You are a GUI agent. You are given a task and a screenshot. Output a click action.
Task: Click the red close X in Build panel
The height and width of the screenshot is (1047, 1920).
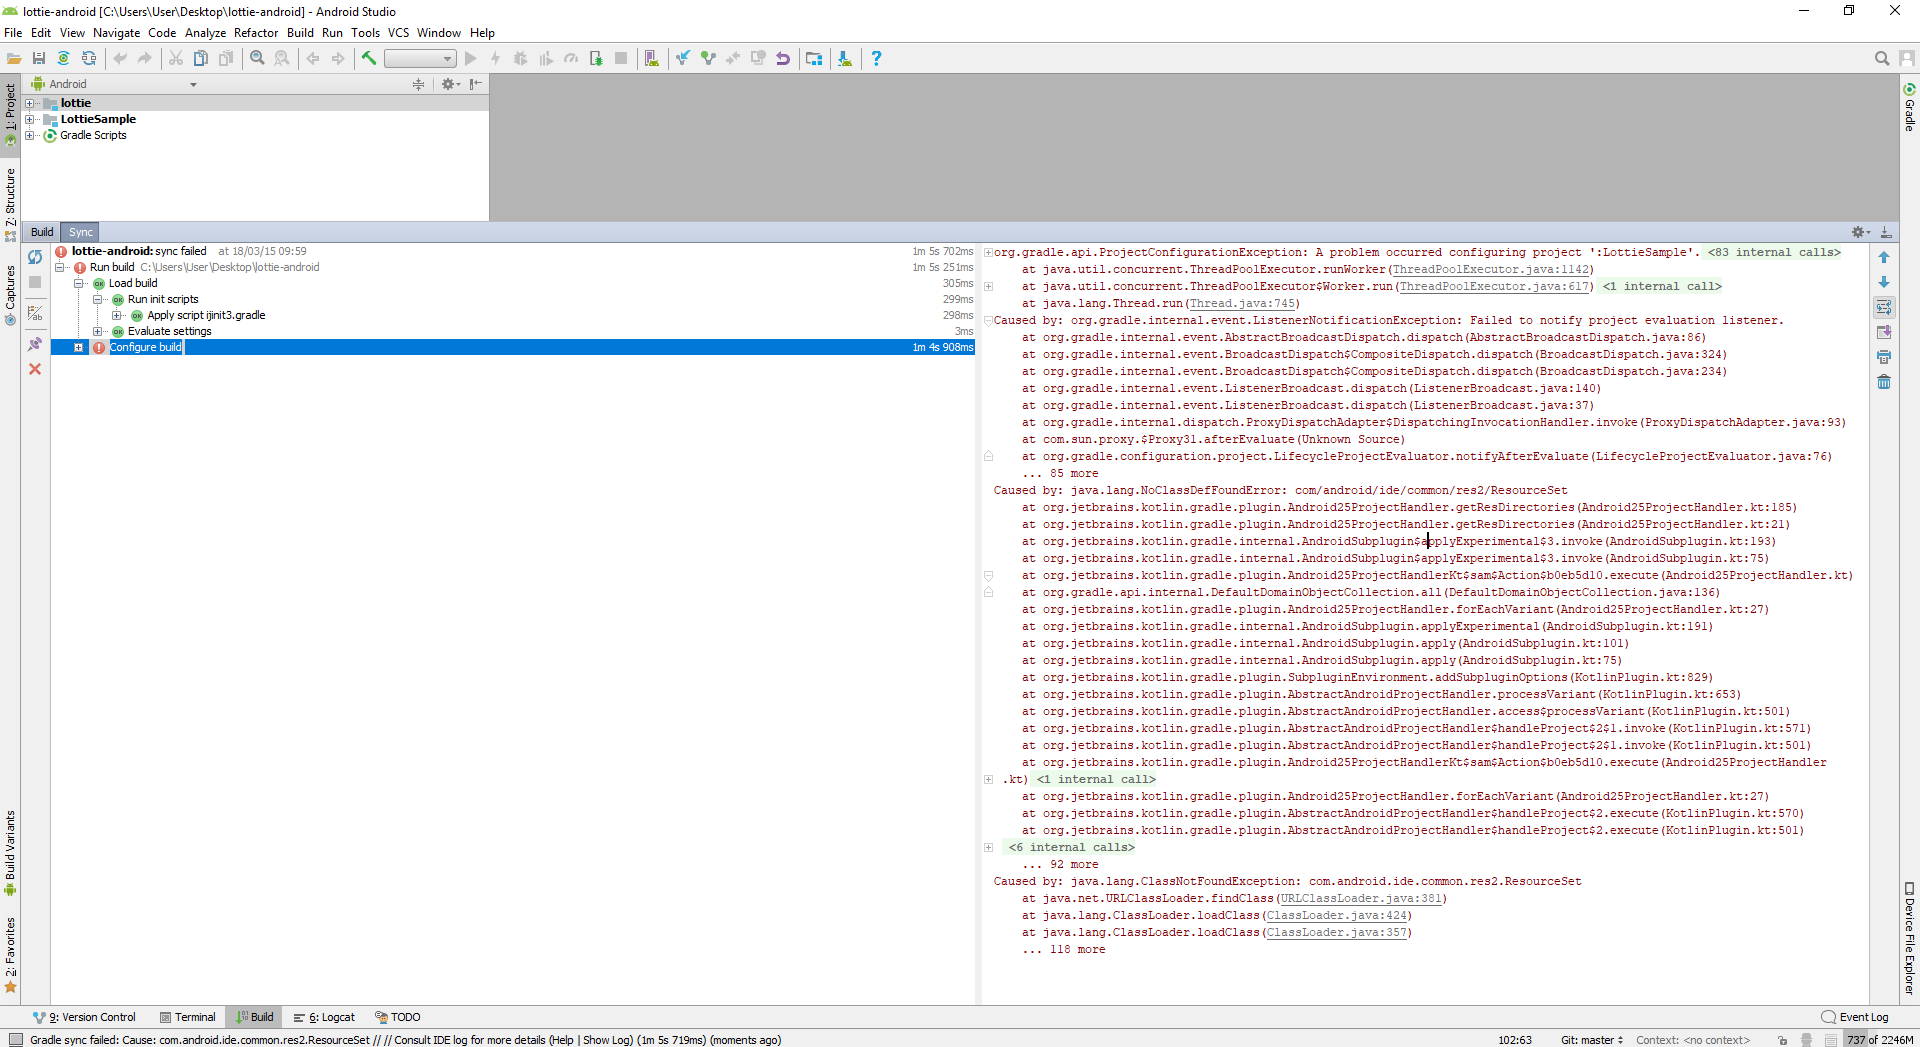35,369
